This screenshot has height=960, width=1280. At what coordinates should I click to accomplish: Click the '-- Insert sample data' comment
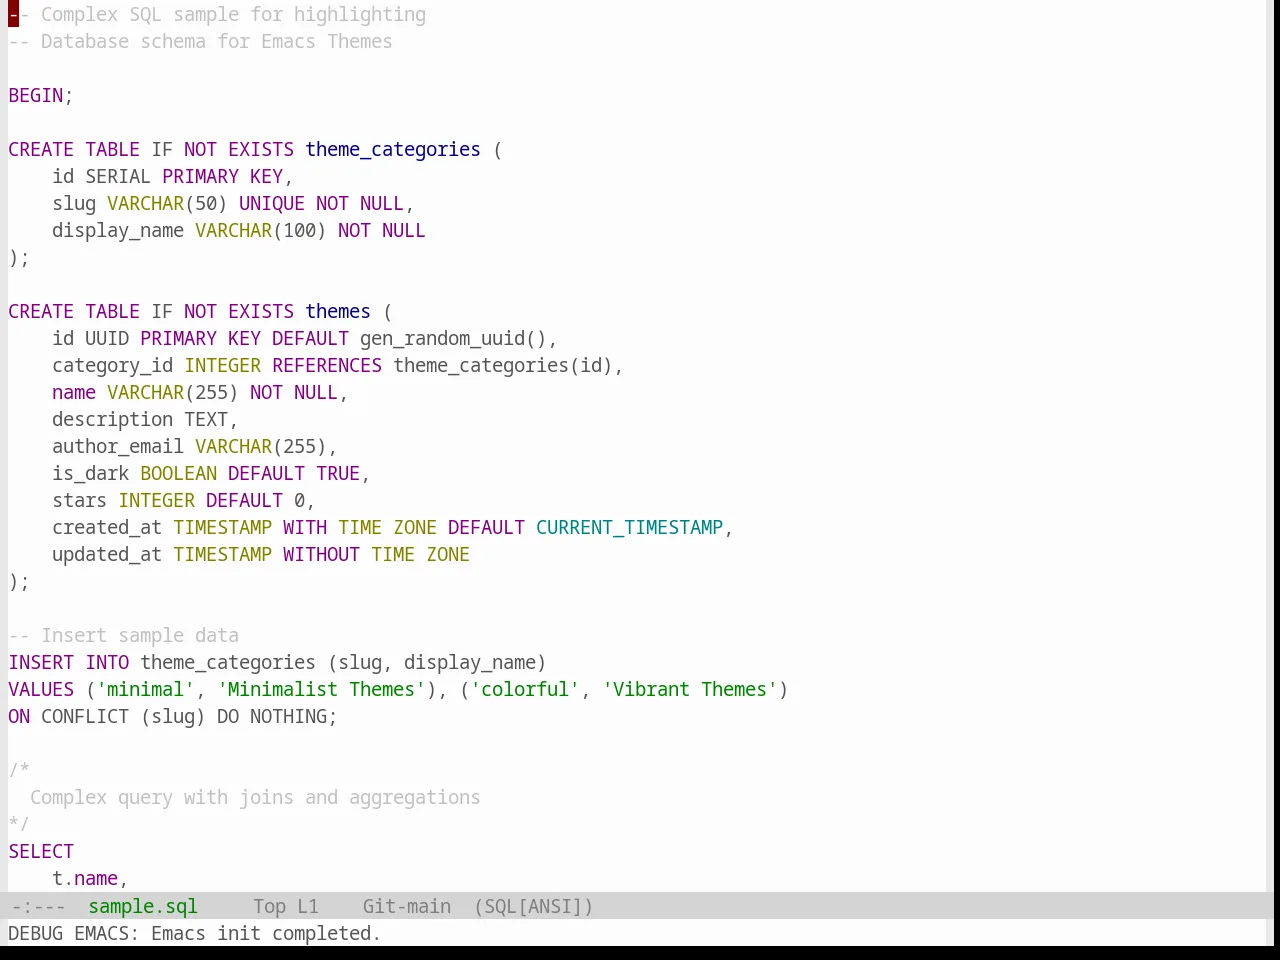[x=124, y=635]
